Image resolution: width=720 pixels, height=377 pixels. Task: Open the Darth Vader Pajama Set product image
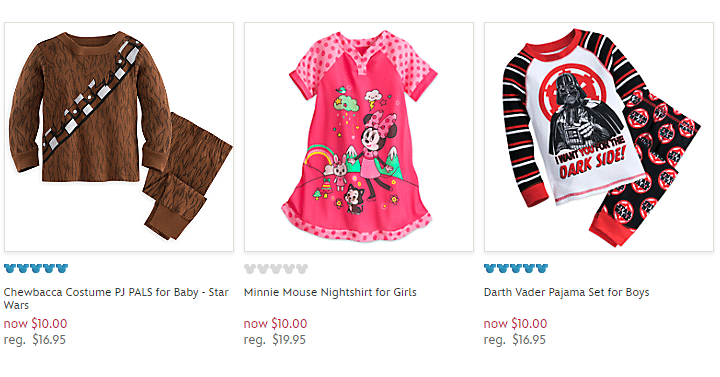tap(599, 137)
